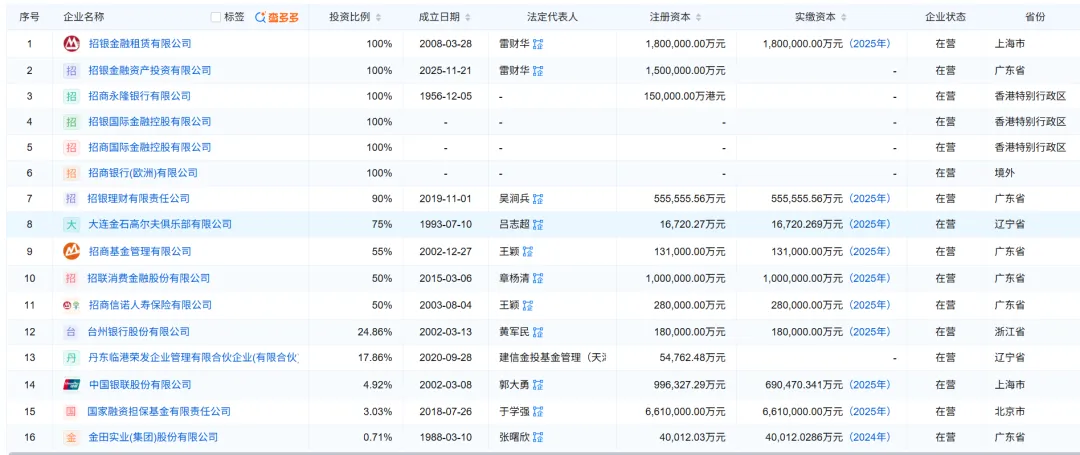Click (2024年) link in 金田实业 row
Screen dimensions: 1080x455
click(x=870, y=437)
